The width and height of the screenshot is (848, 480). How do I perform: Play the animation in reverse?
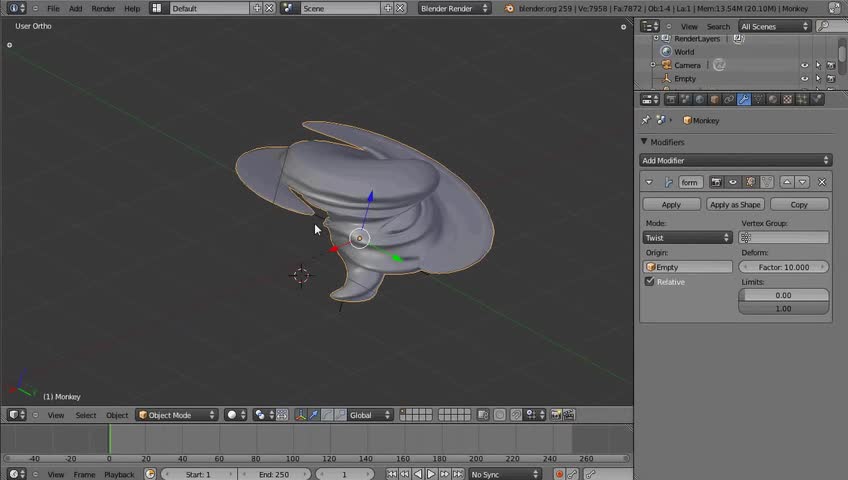coord(418,474)
